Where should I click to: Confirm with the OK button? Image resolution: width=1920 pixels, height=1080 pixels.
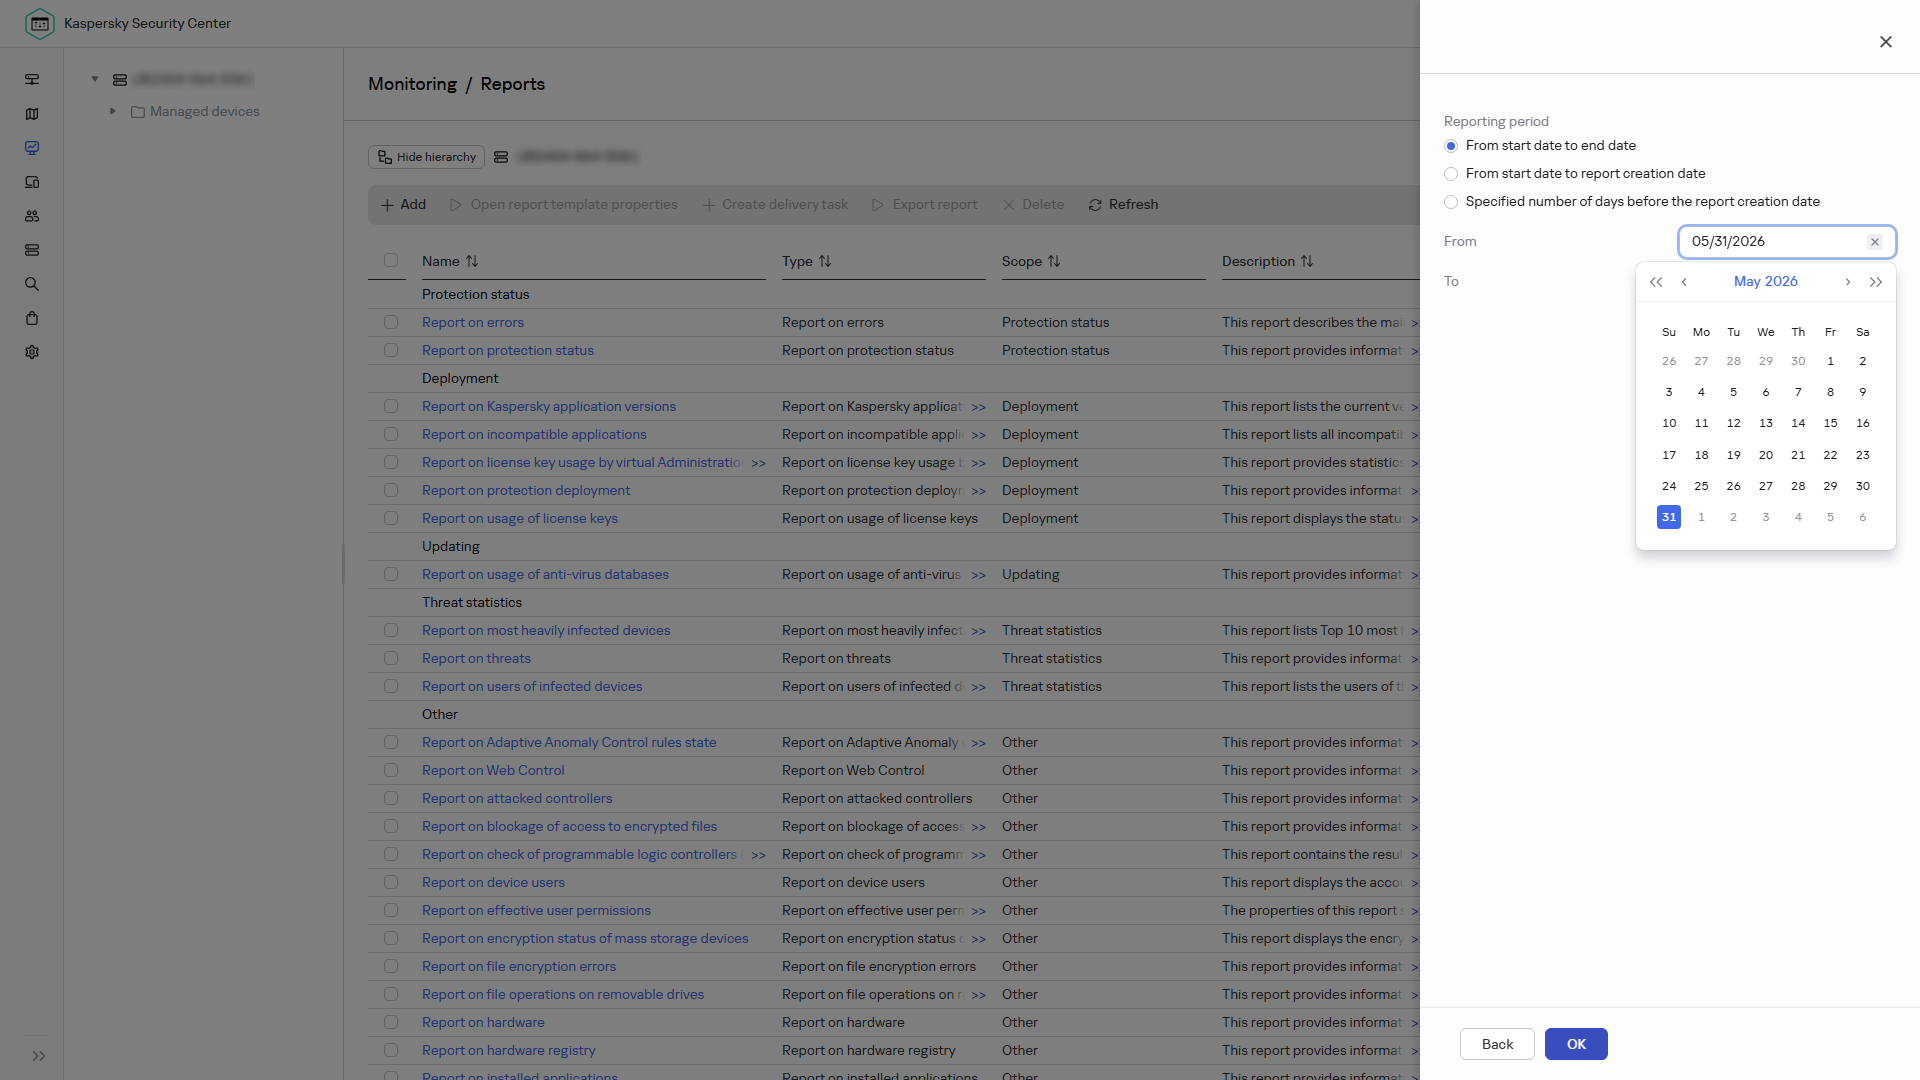pos(1576,1044)
